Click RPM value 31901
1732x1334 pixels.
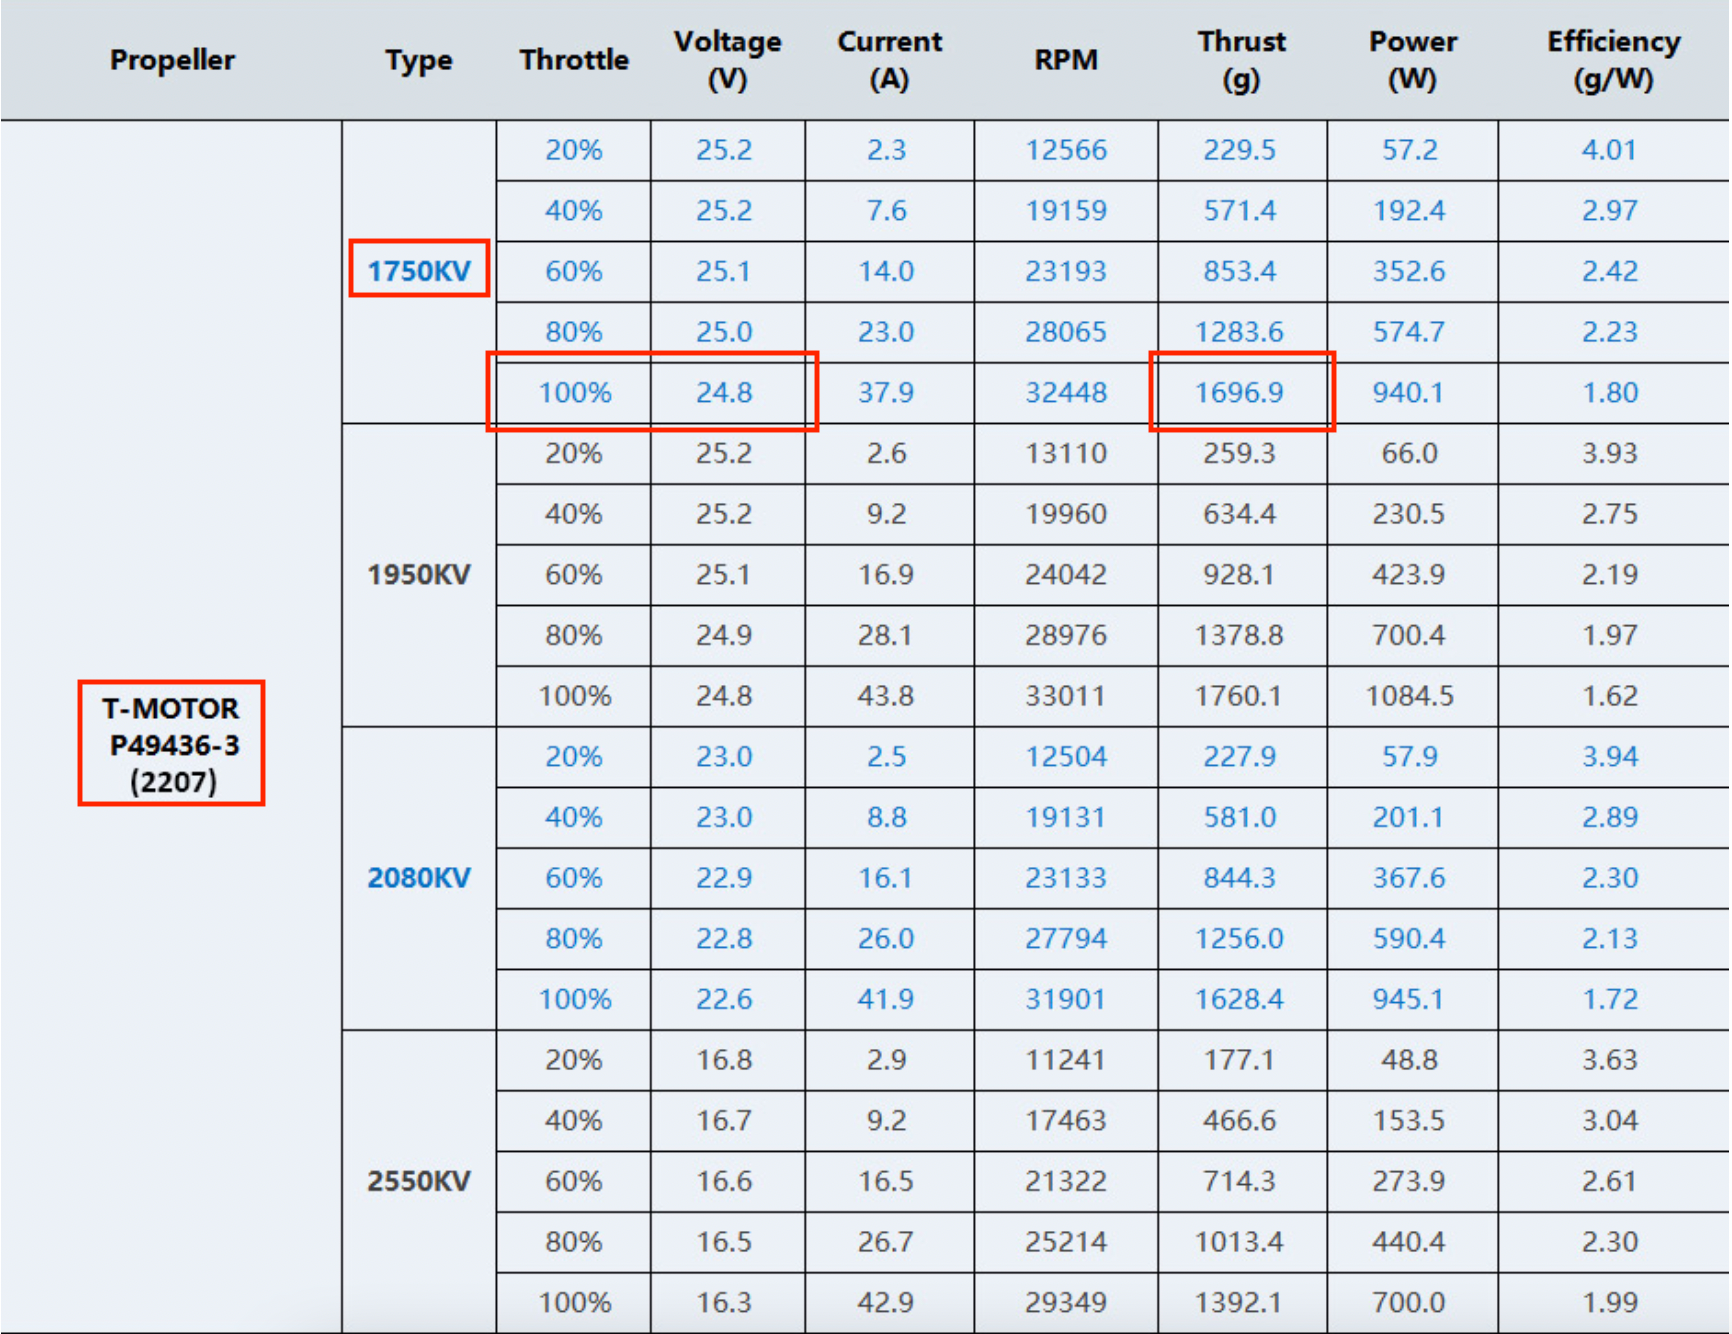(1066, 999)
